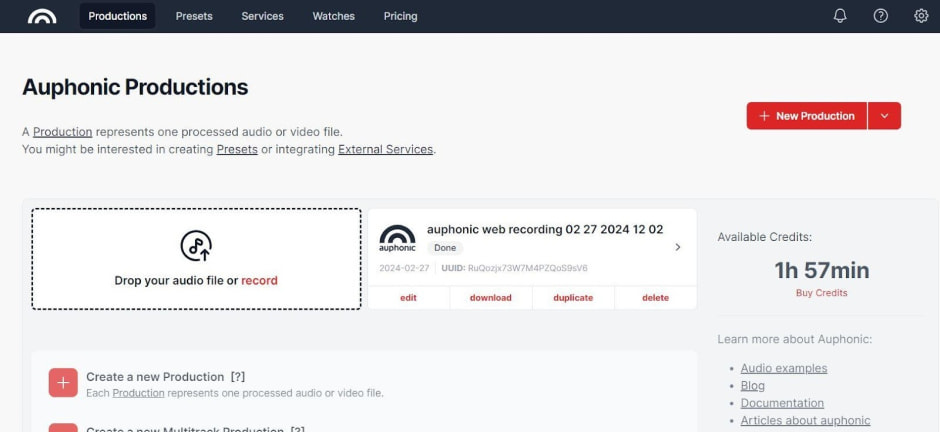Viewport: 940px width, 432px height.
Task: Open the notifications bell
Action: [840, 16]
